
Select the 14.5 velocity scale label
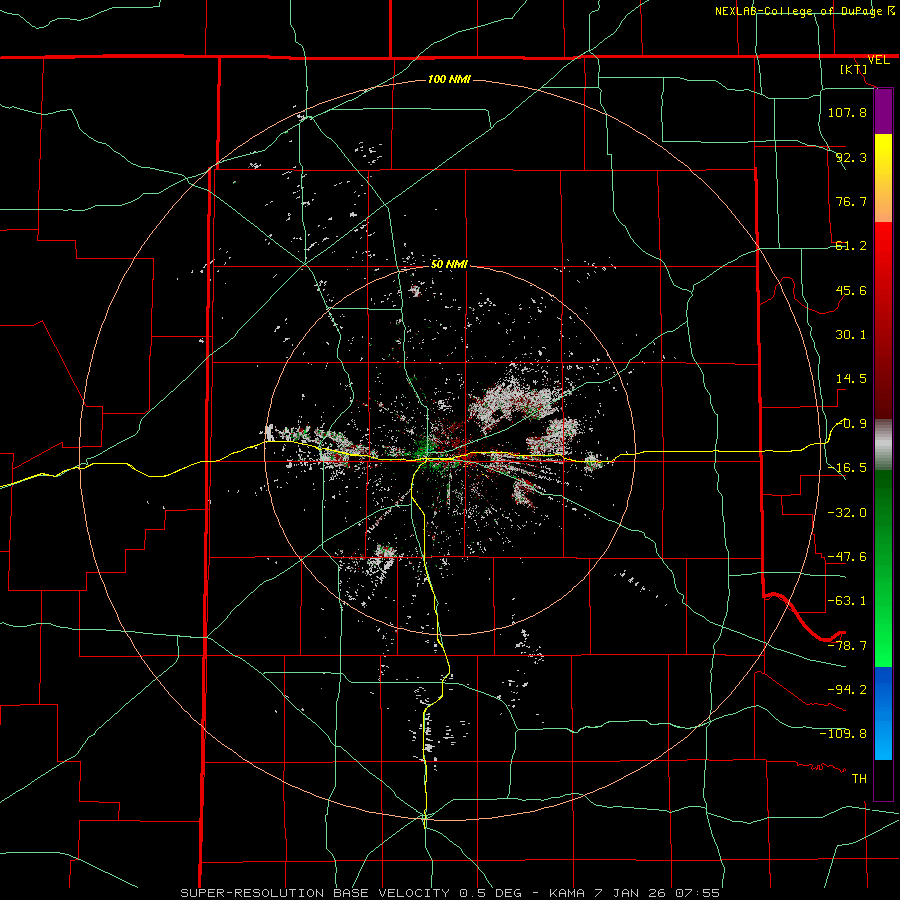tap(851, 379)
